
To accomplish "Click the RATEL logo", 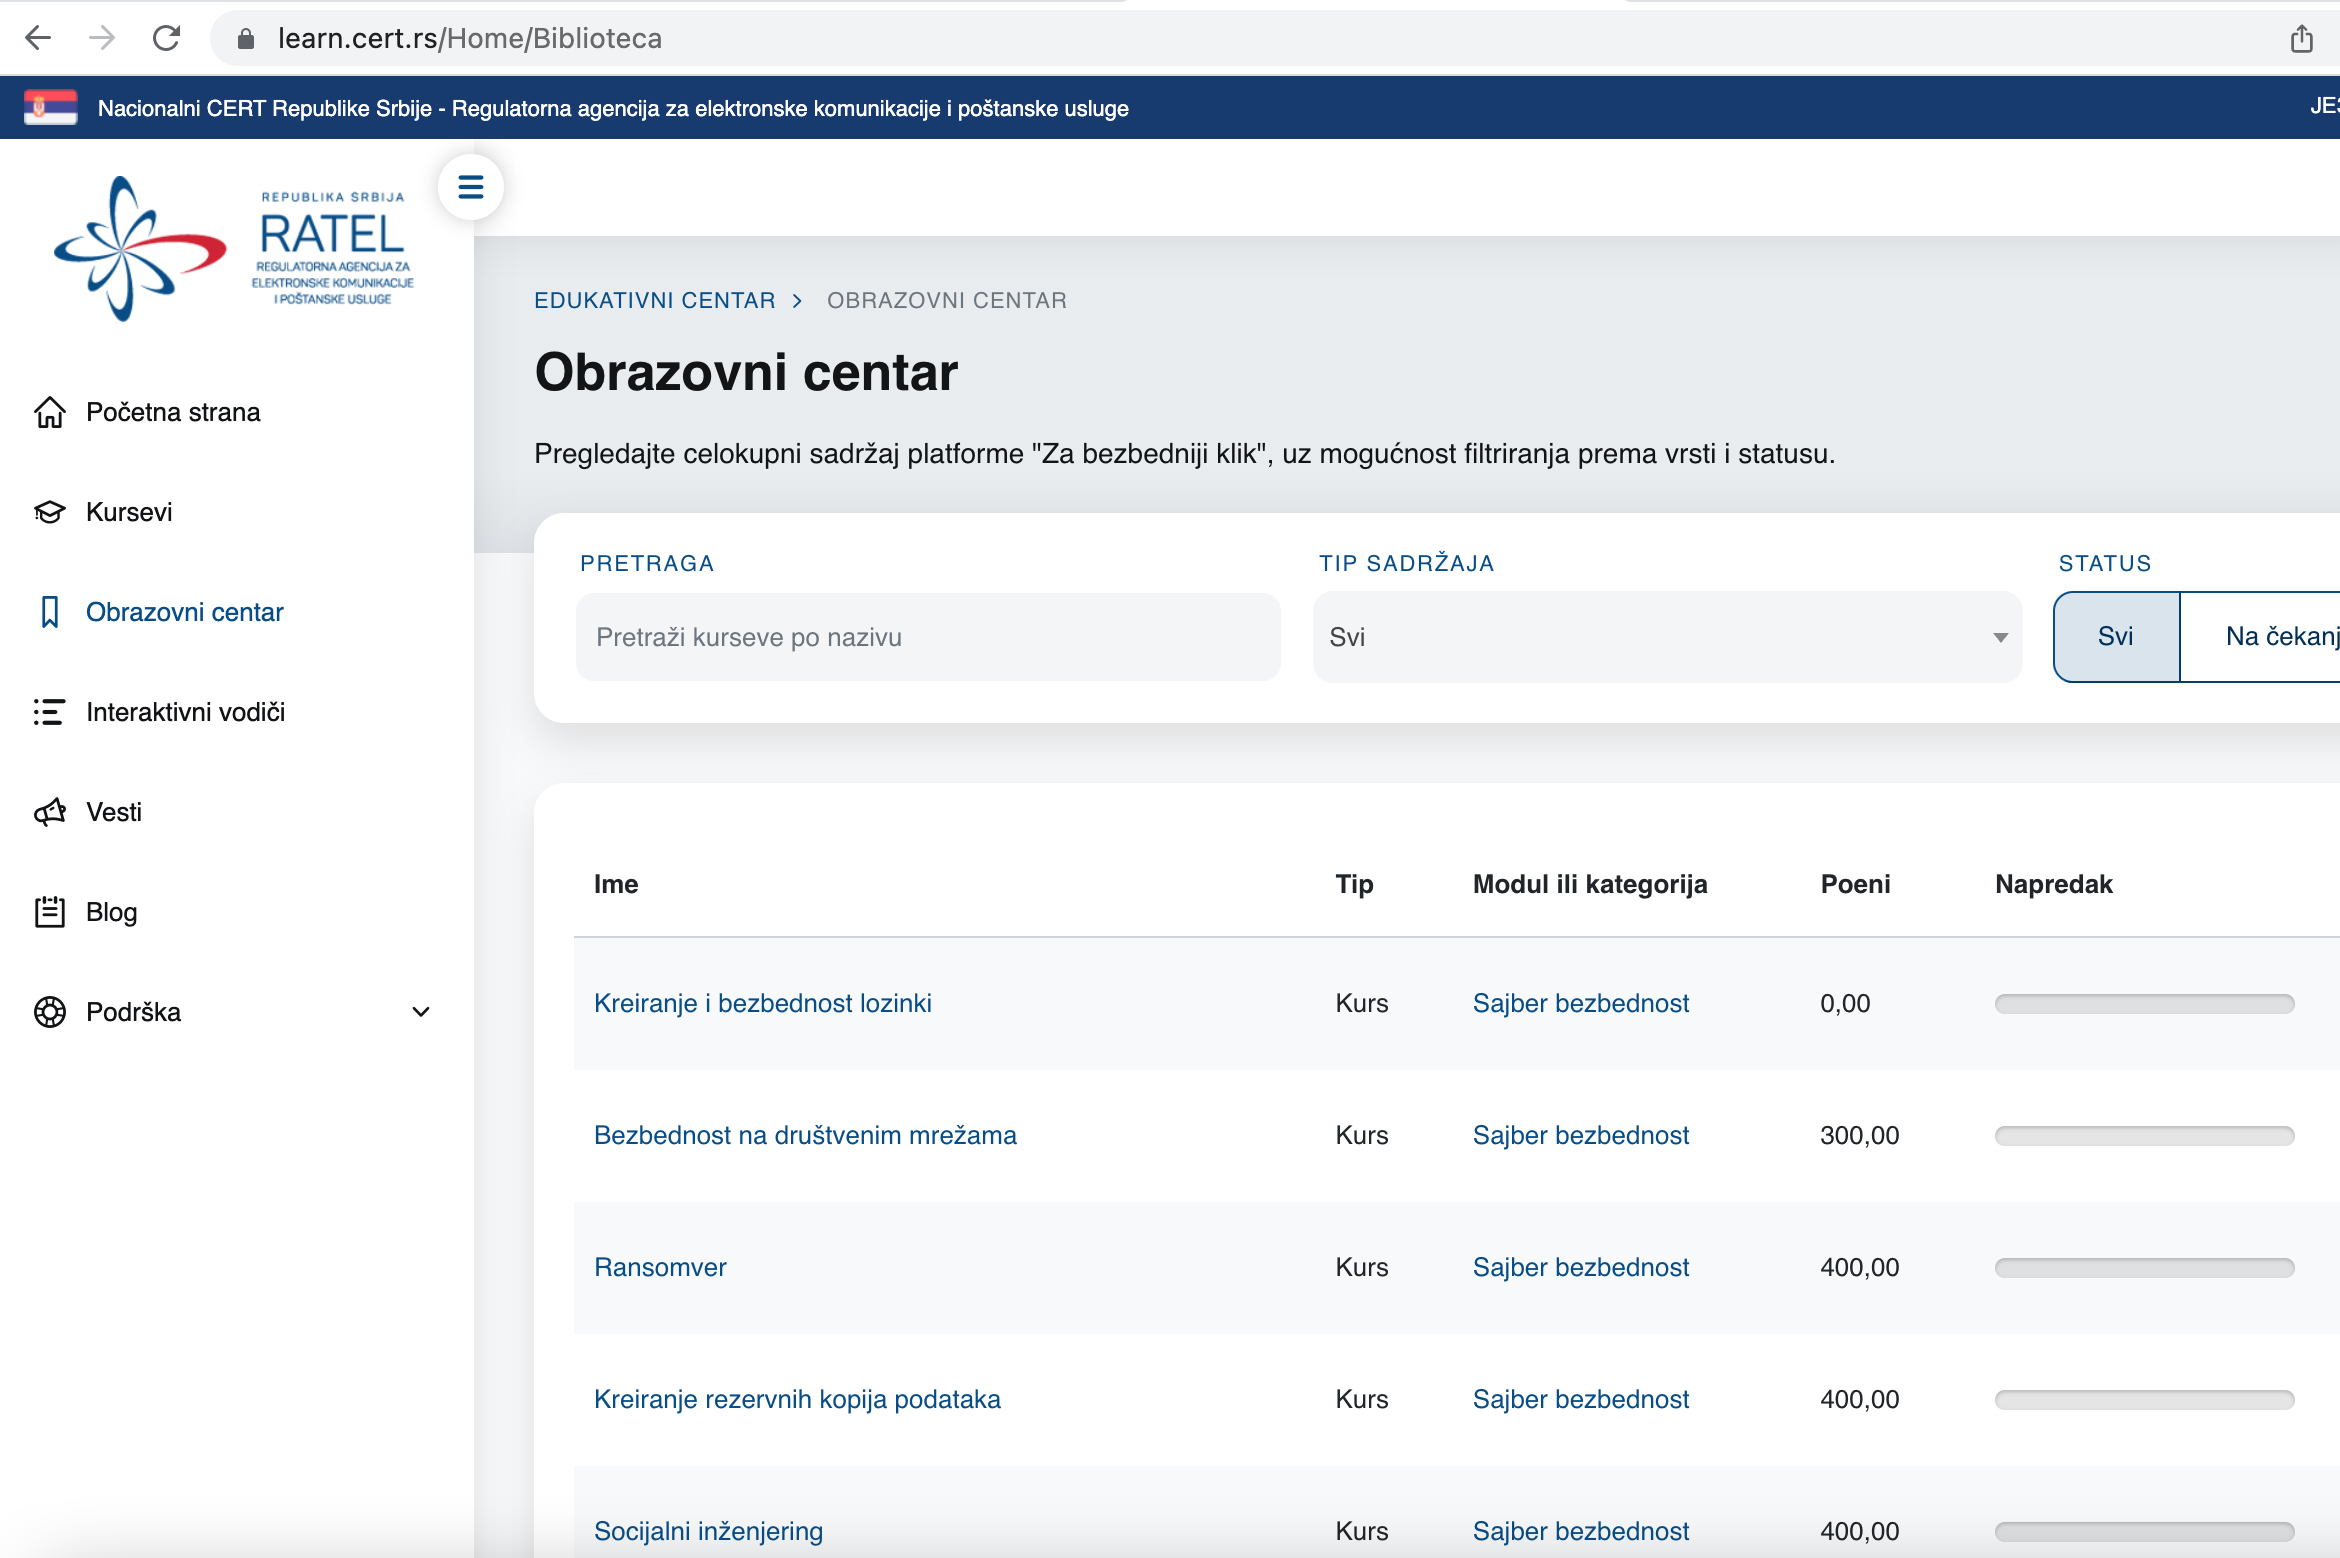I will [233, 248].
